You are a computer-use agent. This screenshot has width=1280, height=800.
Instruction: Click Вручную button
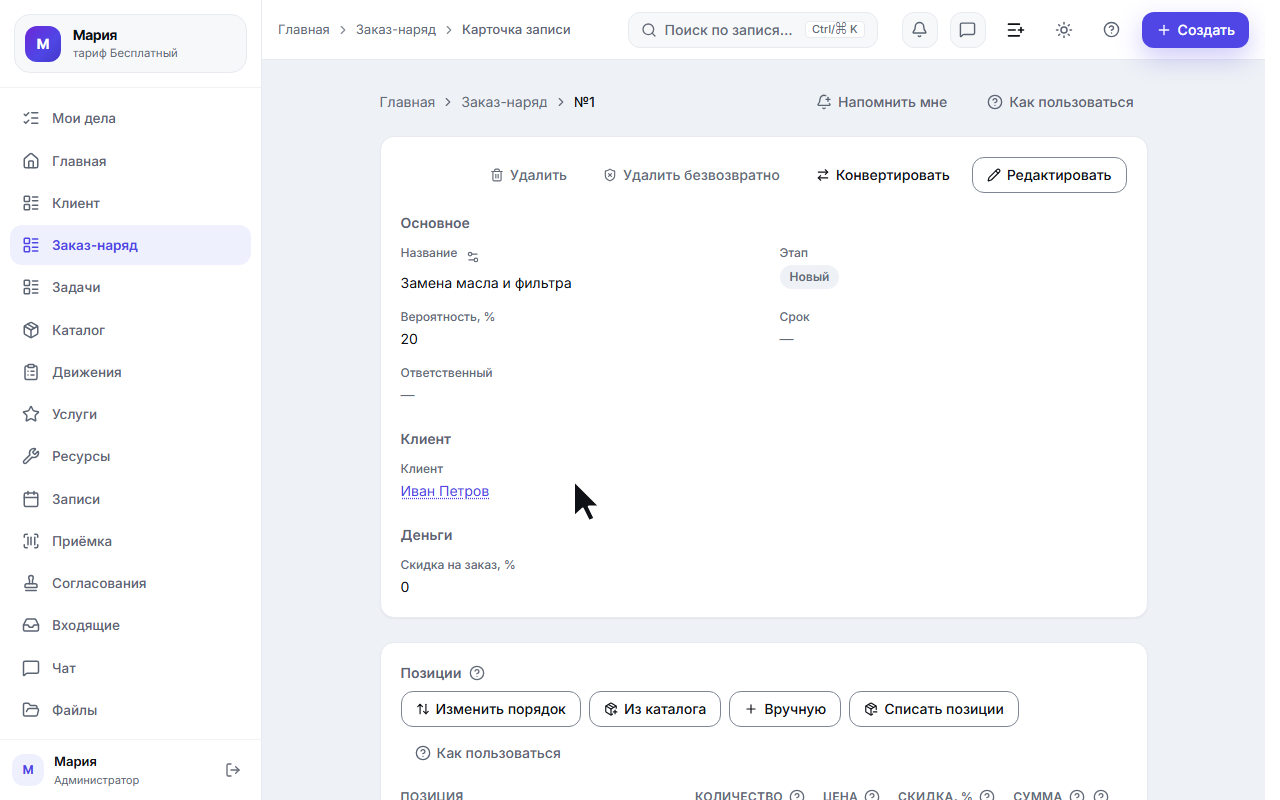(x=785, y=709)
